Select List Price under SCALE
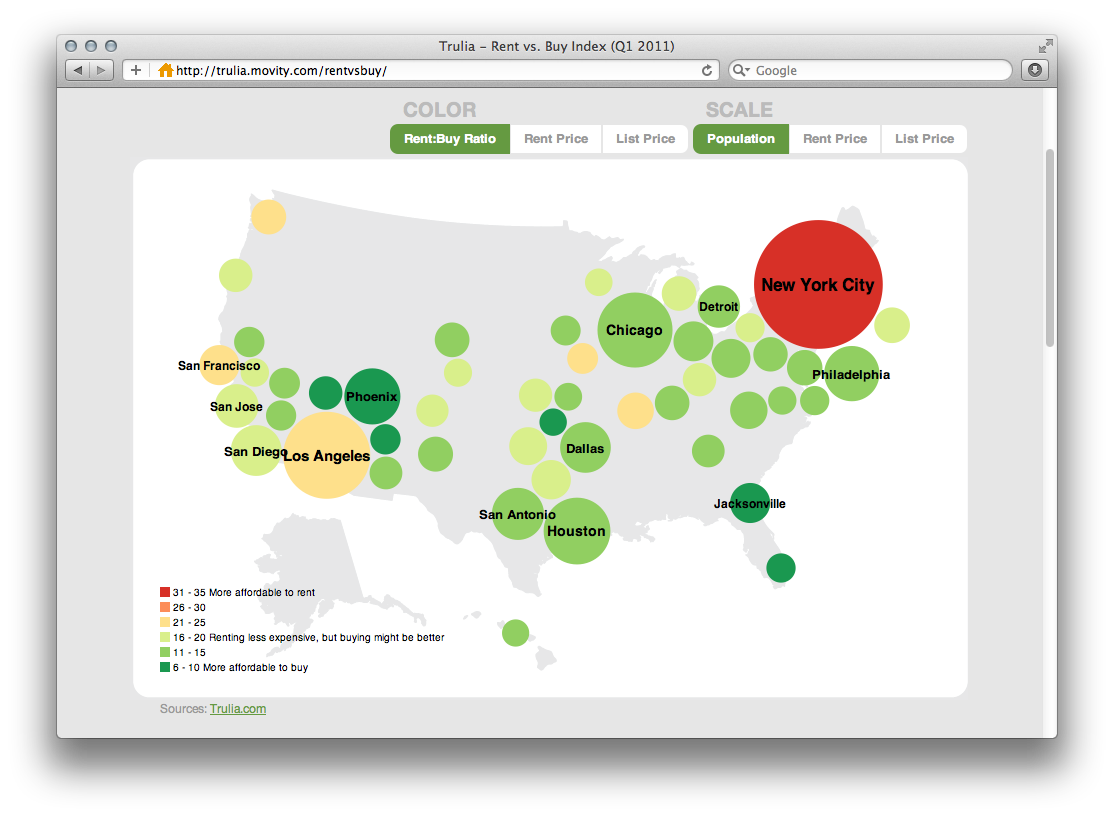1114x817 pixels. (x=923, y=138)
